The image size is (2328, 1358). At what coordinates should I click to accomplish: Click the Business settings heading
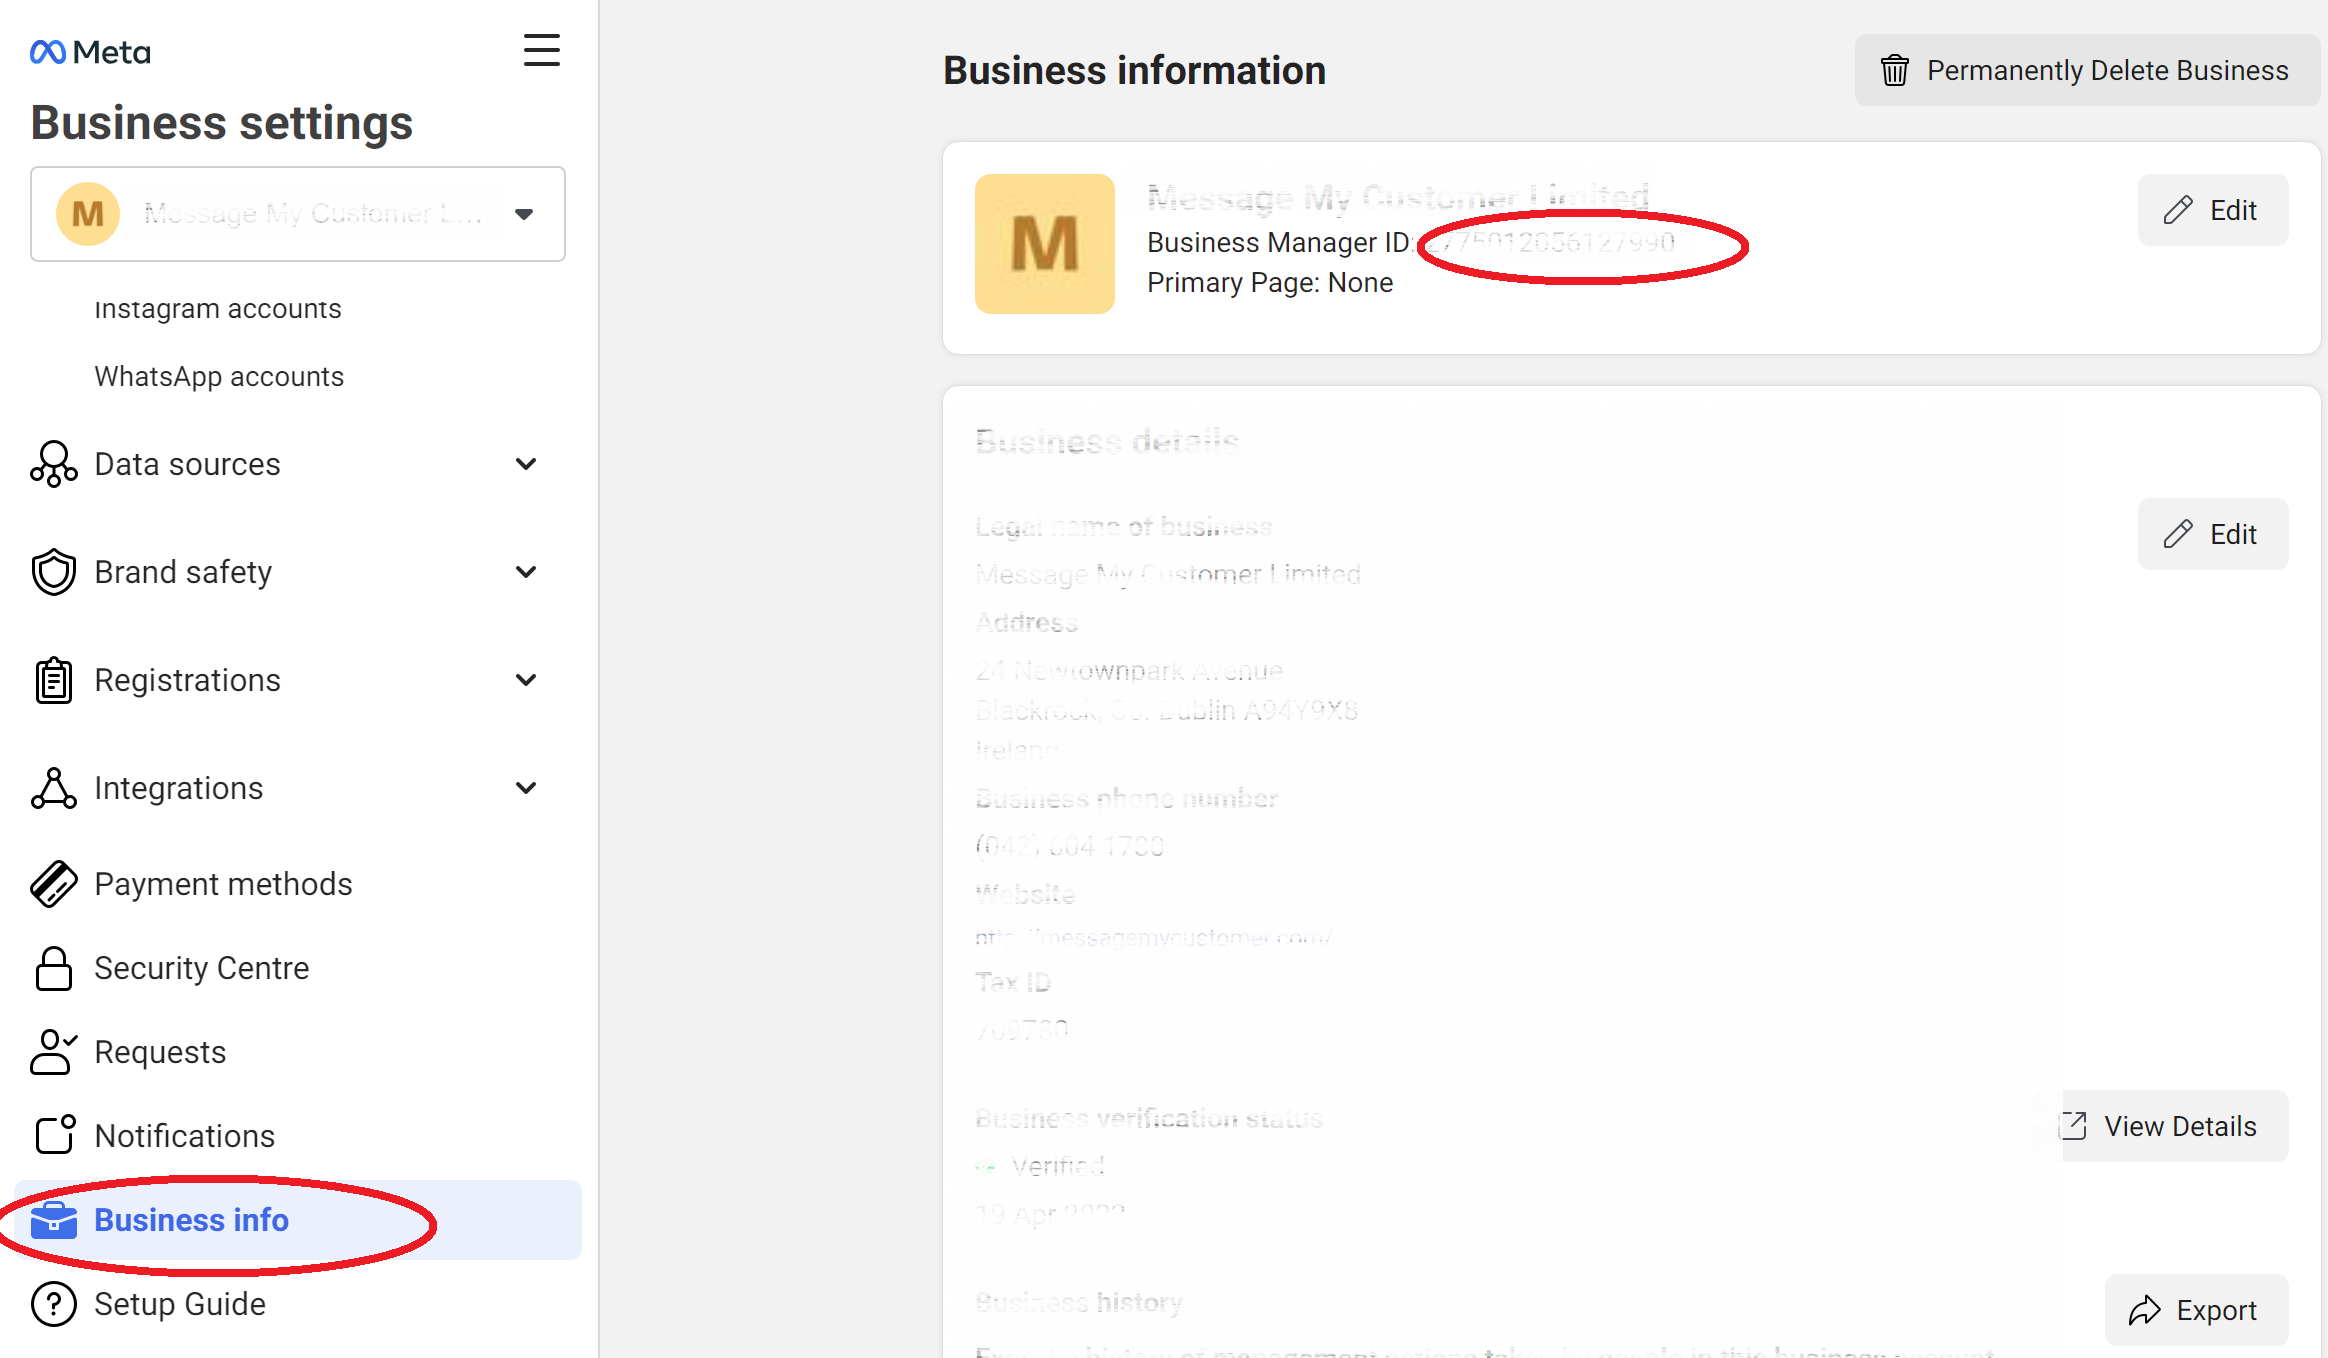click(x=221, y=123)
